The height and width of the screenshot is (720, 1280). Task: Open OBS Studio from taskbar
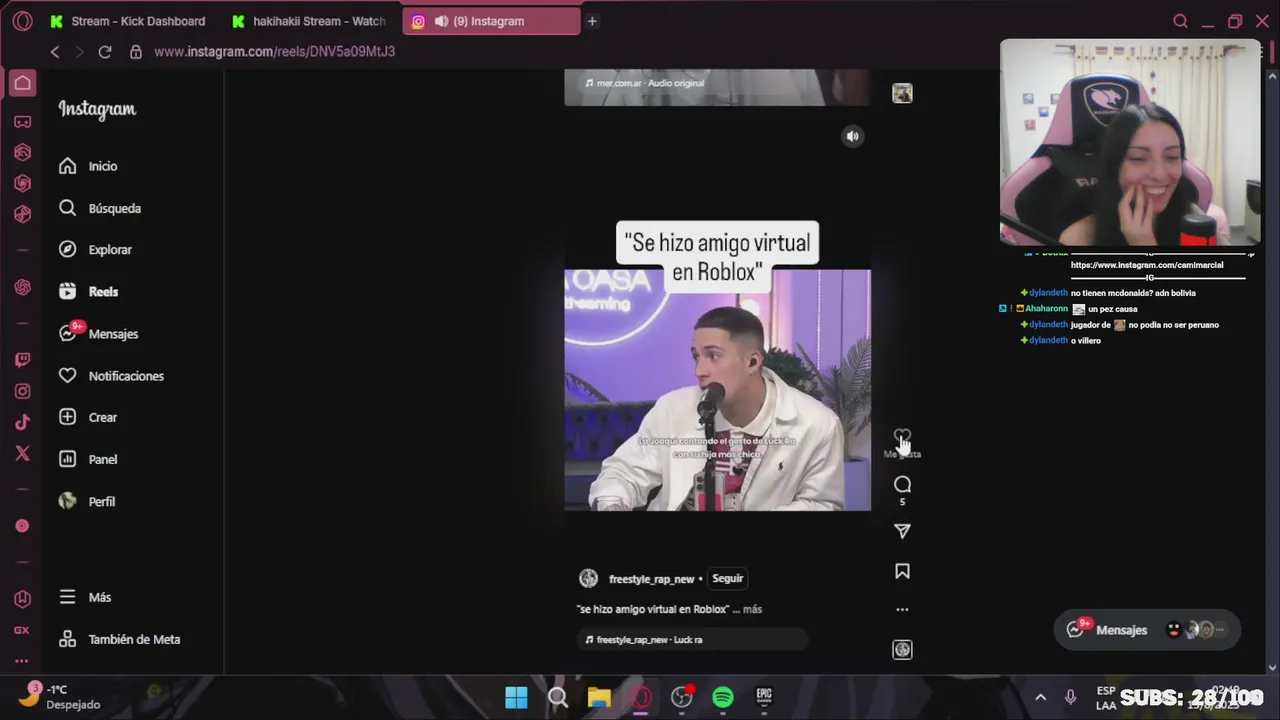[x=682, y=698]
